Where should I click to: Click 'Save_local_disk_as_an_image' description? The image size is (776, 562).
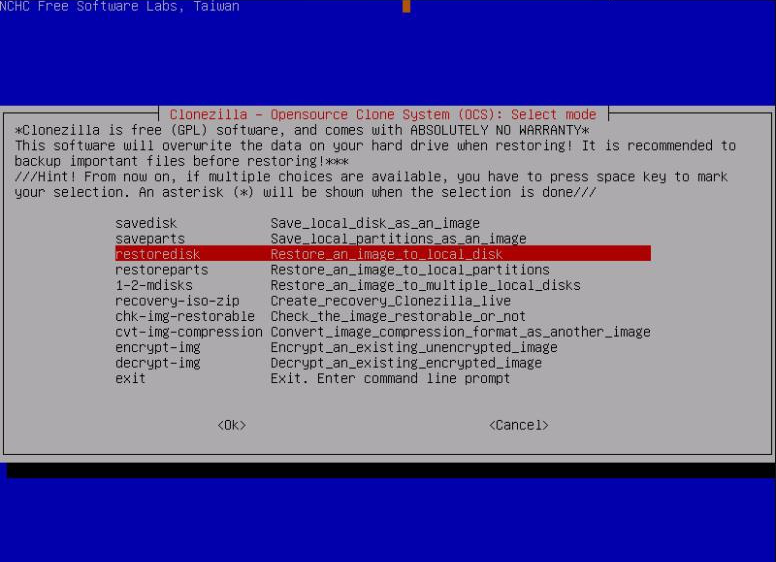click(375, 223)
